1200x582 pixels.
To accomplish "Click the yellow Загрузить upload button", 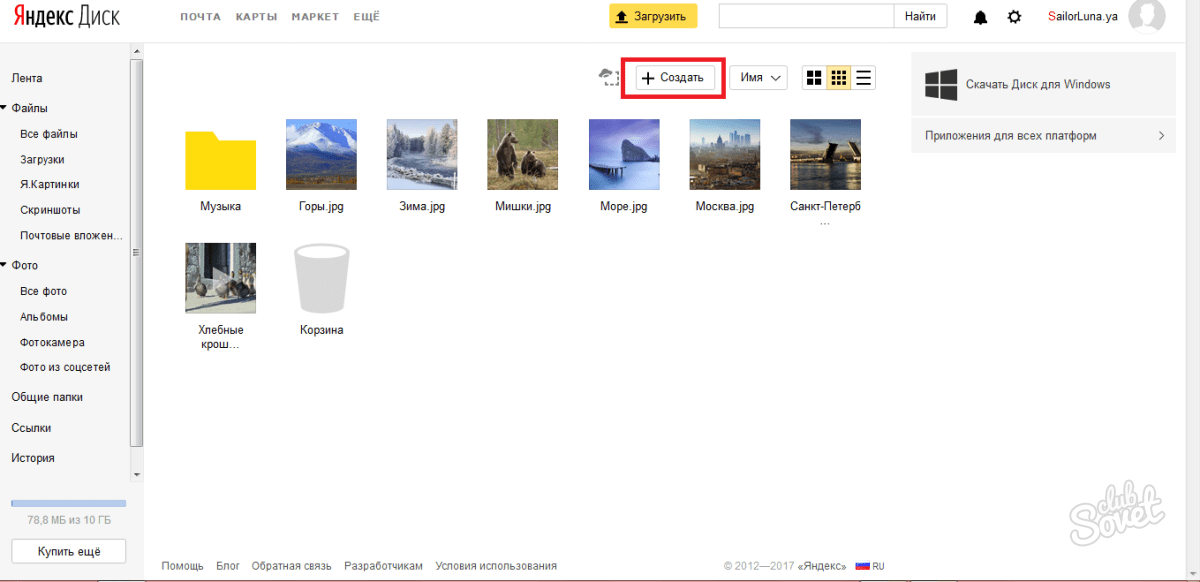I will click(x=652, y=16).
